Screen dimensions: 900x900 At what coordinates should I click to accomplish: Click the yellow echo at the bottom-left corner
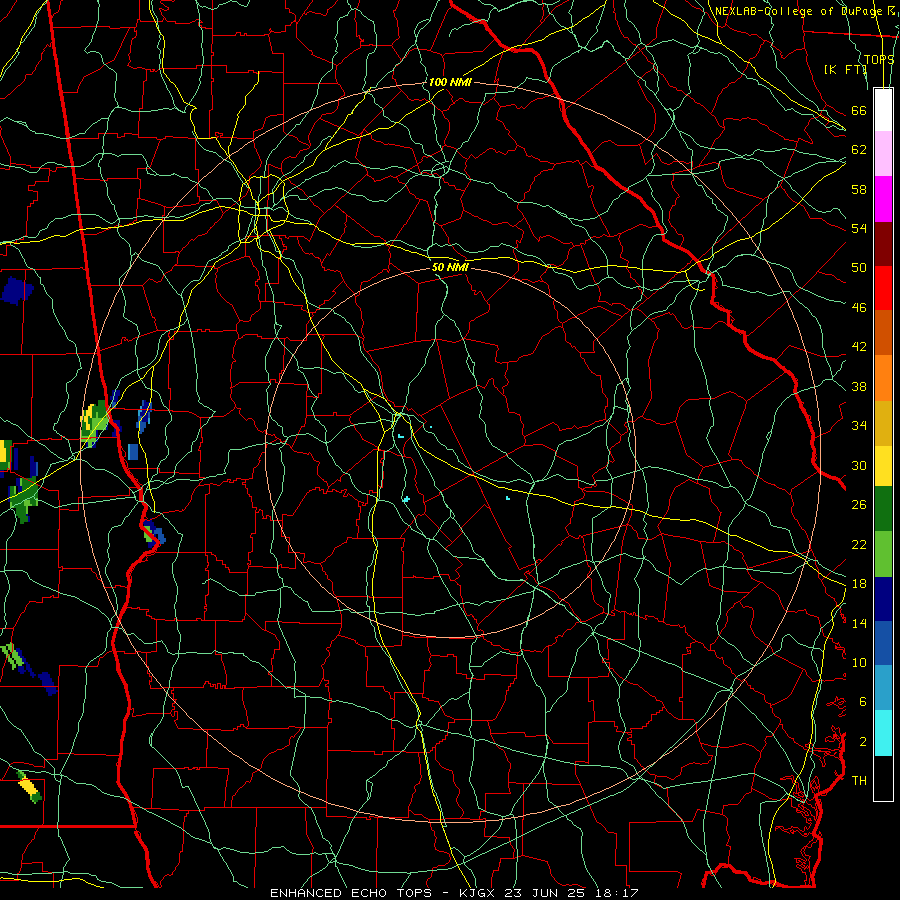(30, 786)
